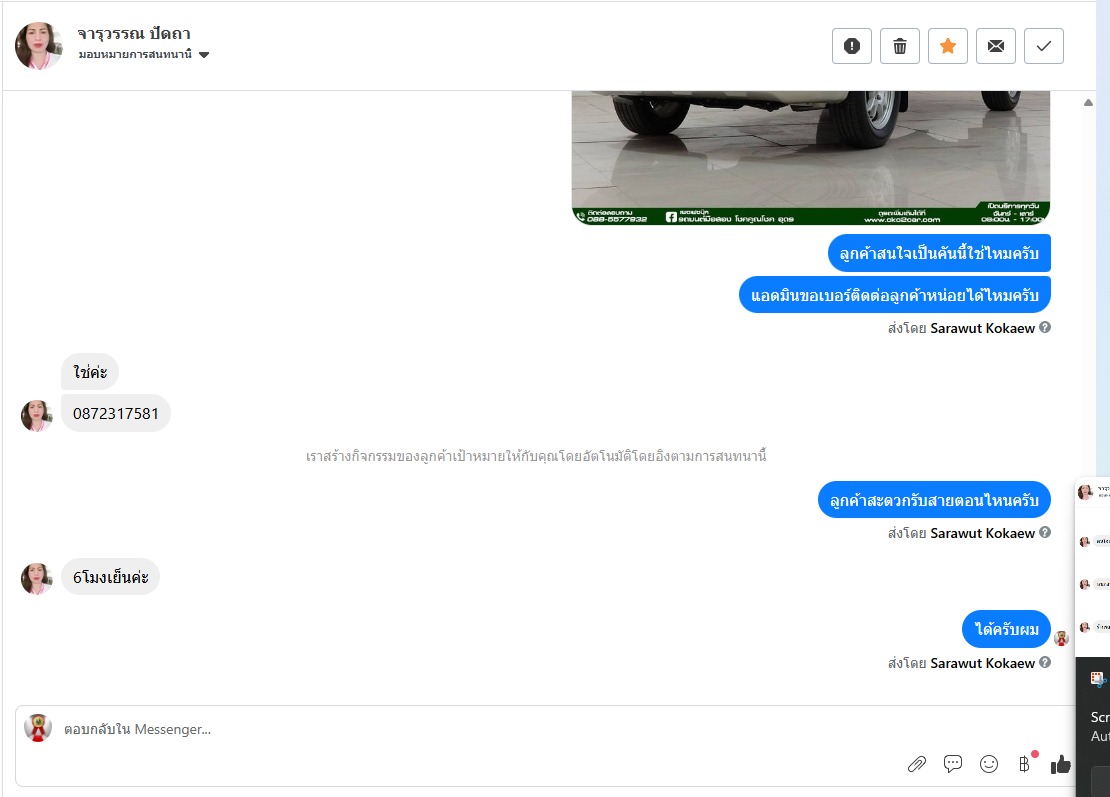Send a thumbs-up like
The height and width of the screenshot is (797, 1110).
[x=1060, y=764]
